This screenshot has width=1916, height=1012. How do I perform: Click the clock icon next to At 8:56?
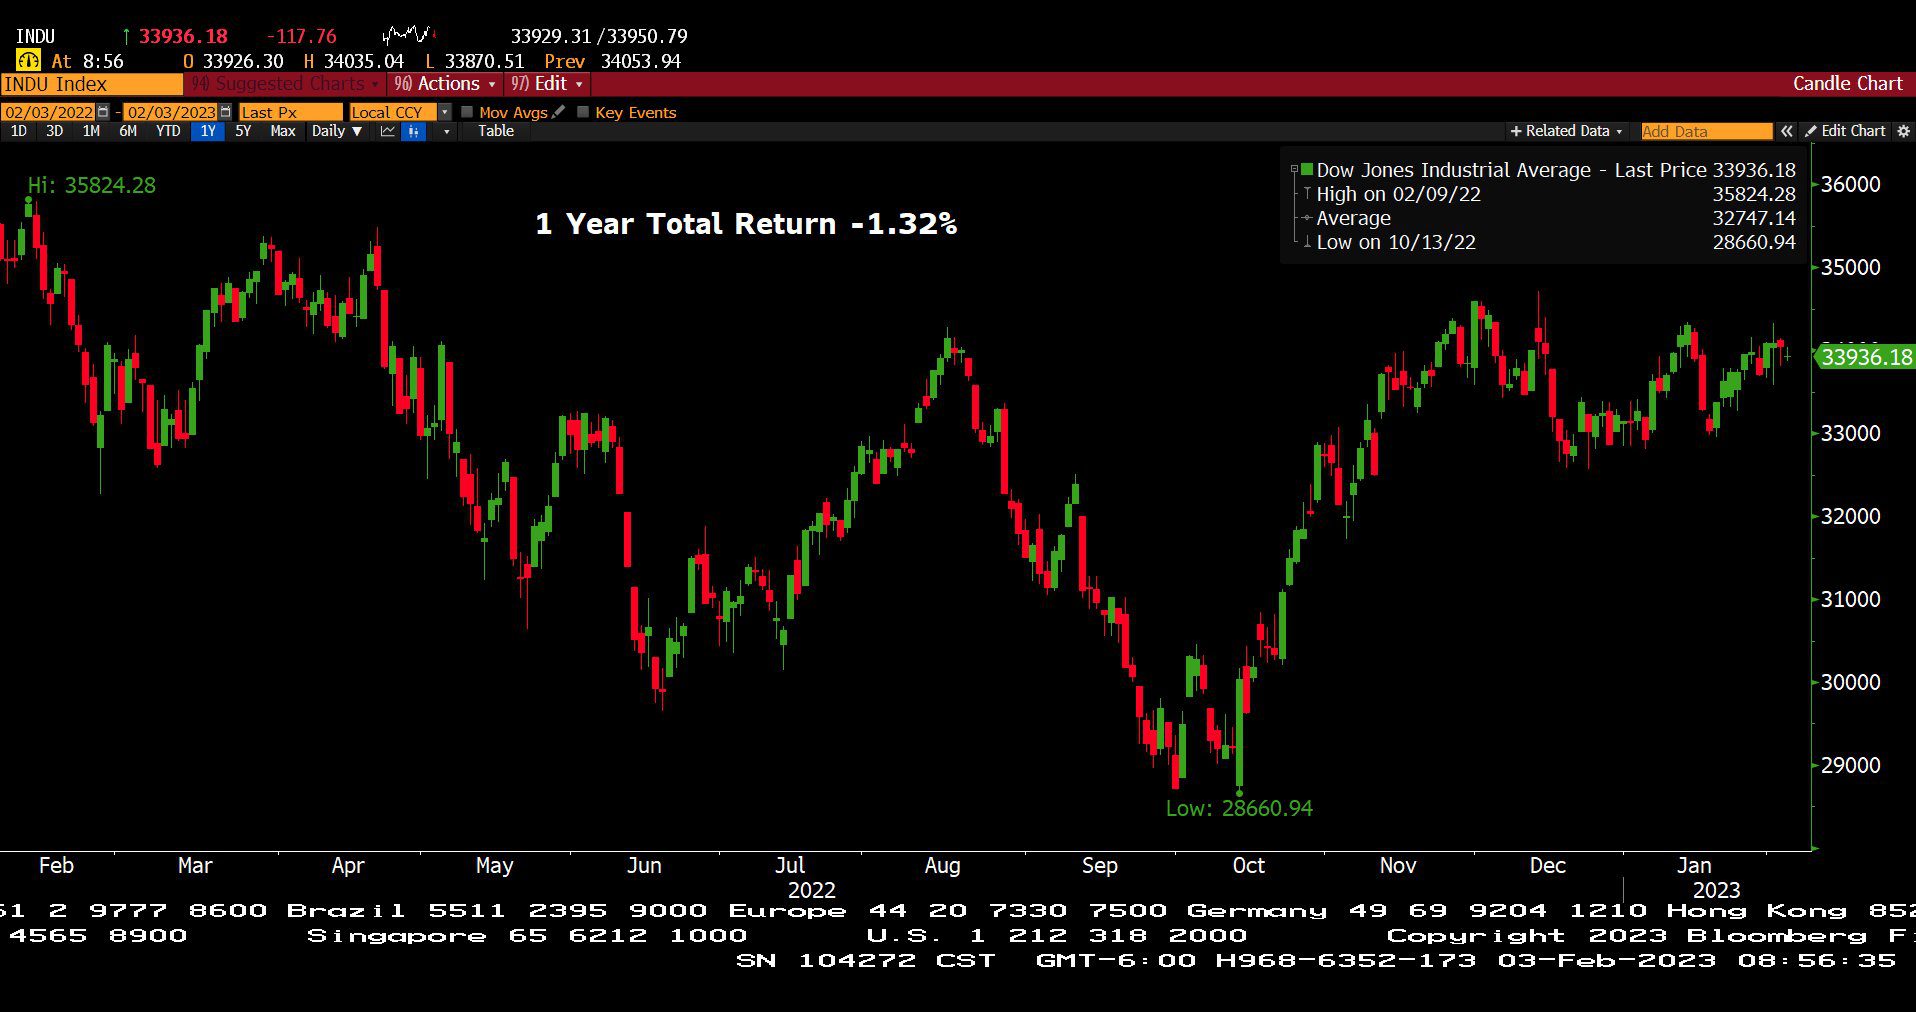(x=28, y=61)
